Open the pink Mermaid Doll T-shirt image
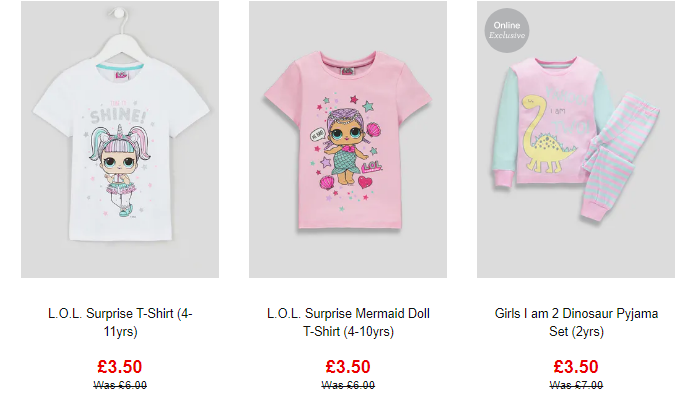 coord(348,139)
